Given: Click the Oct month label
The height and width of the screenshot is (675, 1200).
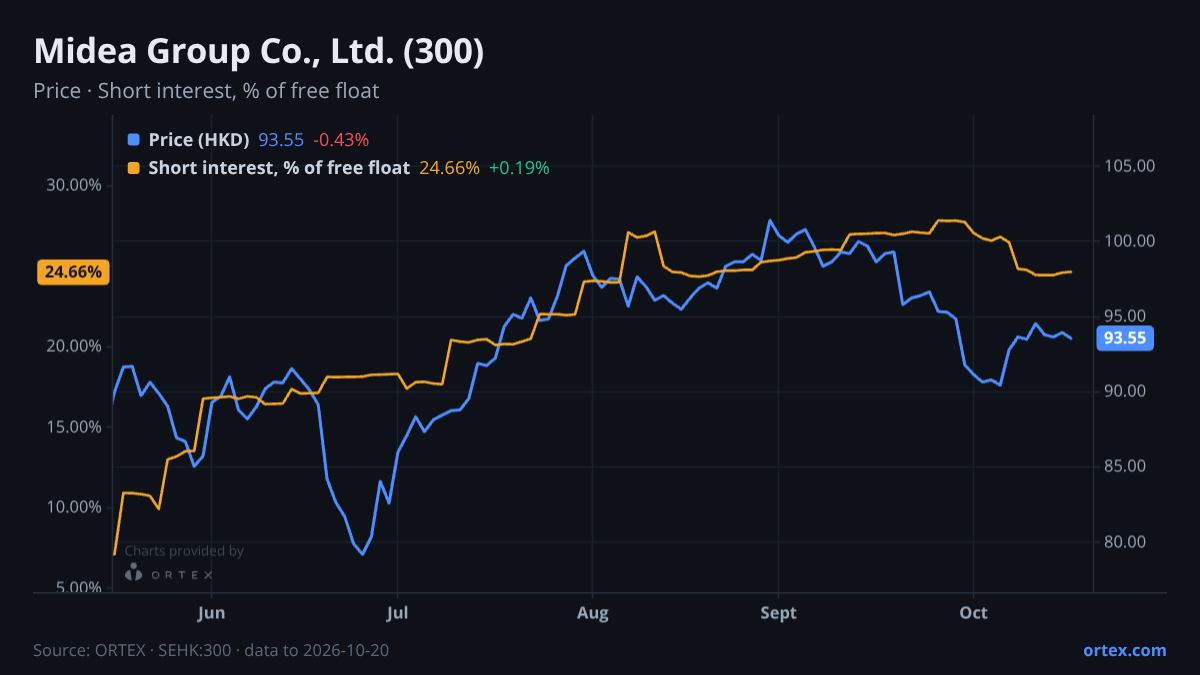Looking at the screenshot, I should pos(973,613).
